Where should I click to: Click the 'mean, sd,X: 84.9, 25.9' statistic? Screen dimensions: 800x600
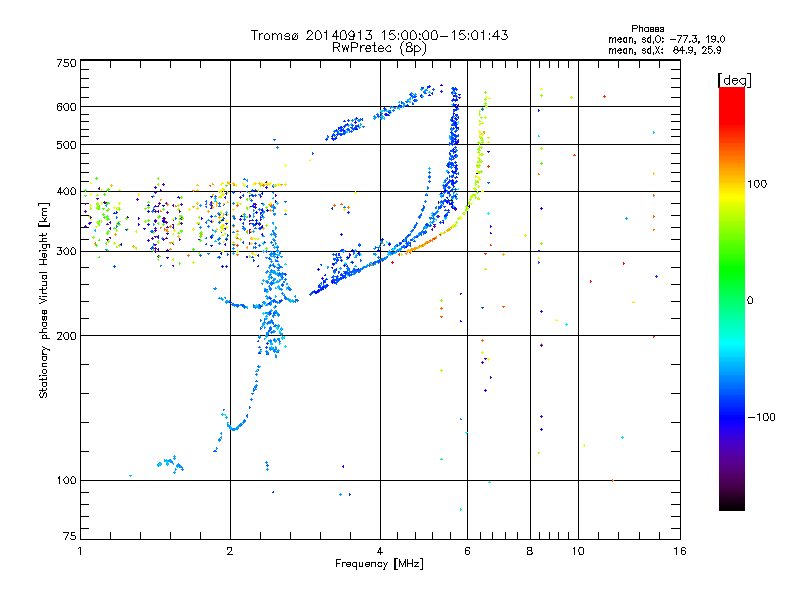point(664,50)
